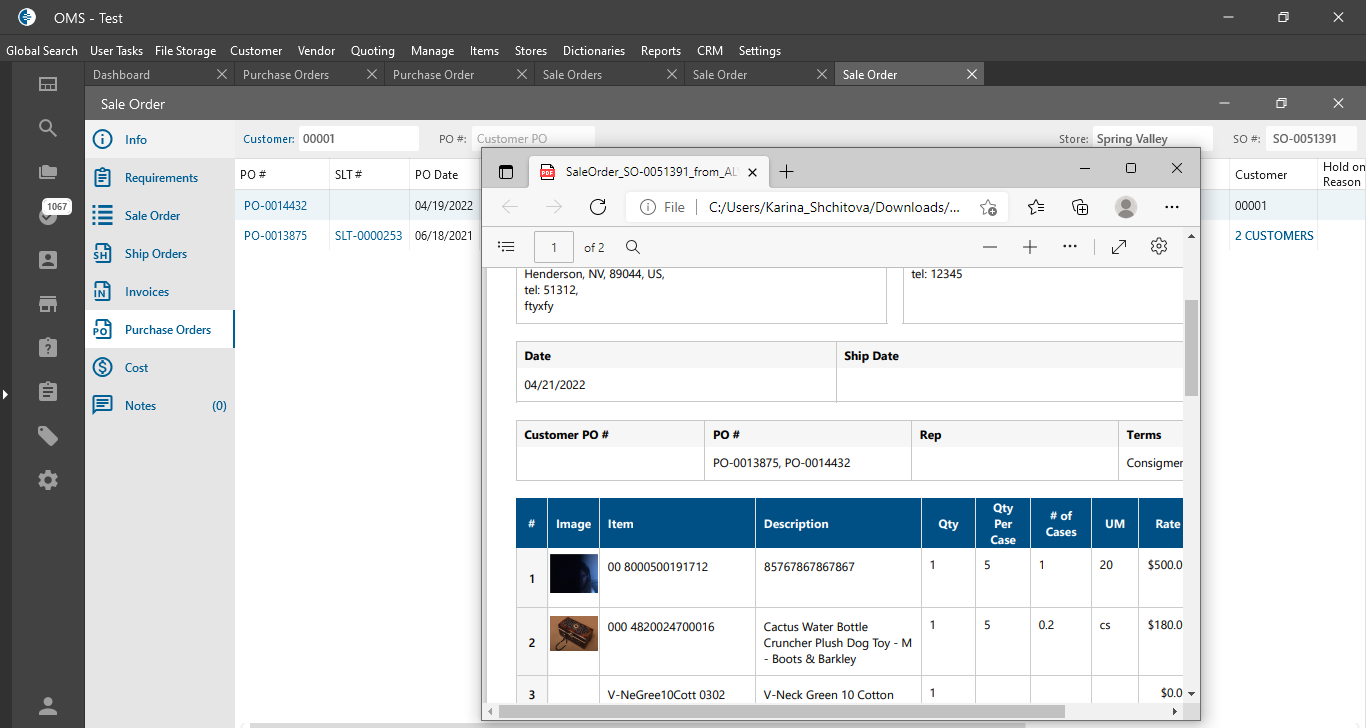Image resolution: width=1366 pixels, height=728 pixels.
Task: Click the PDF zoom in plus
Action: coord(1030,247)
